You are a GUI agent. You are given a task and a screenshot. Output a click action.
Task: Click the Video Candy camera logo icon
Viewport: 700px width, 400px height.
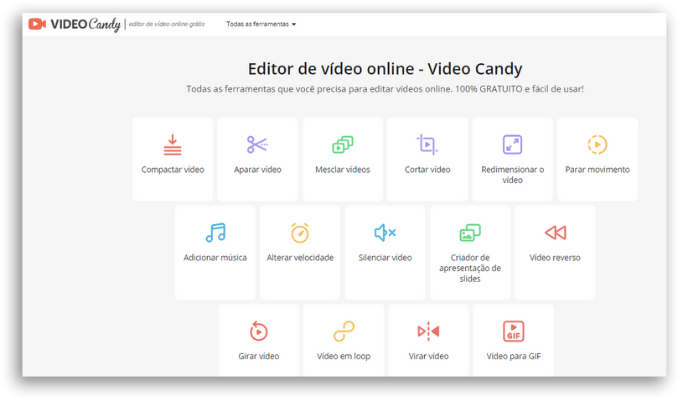pyautogui.click(x=37, y=24)
